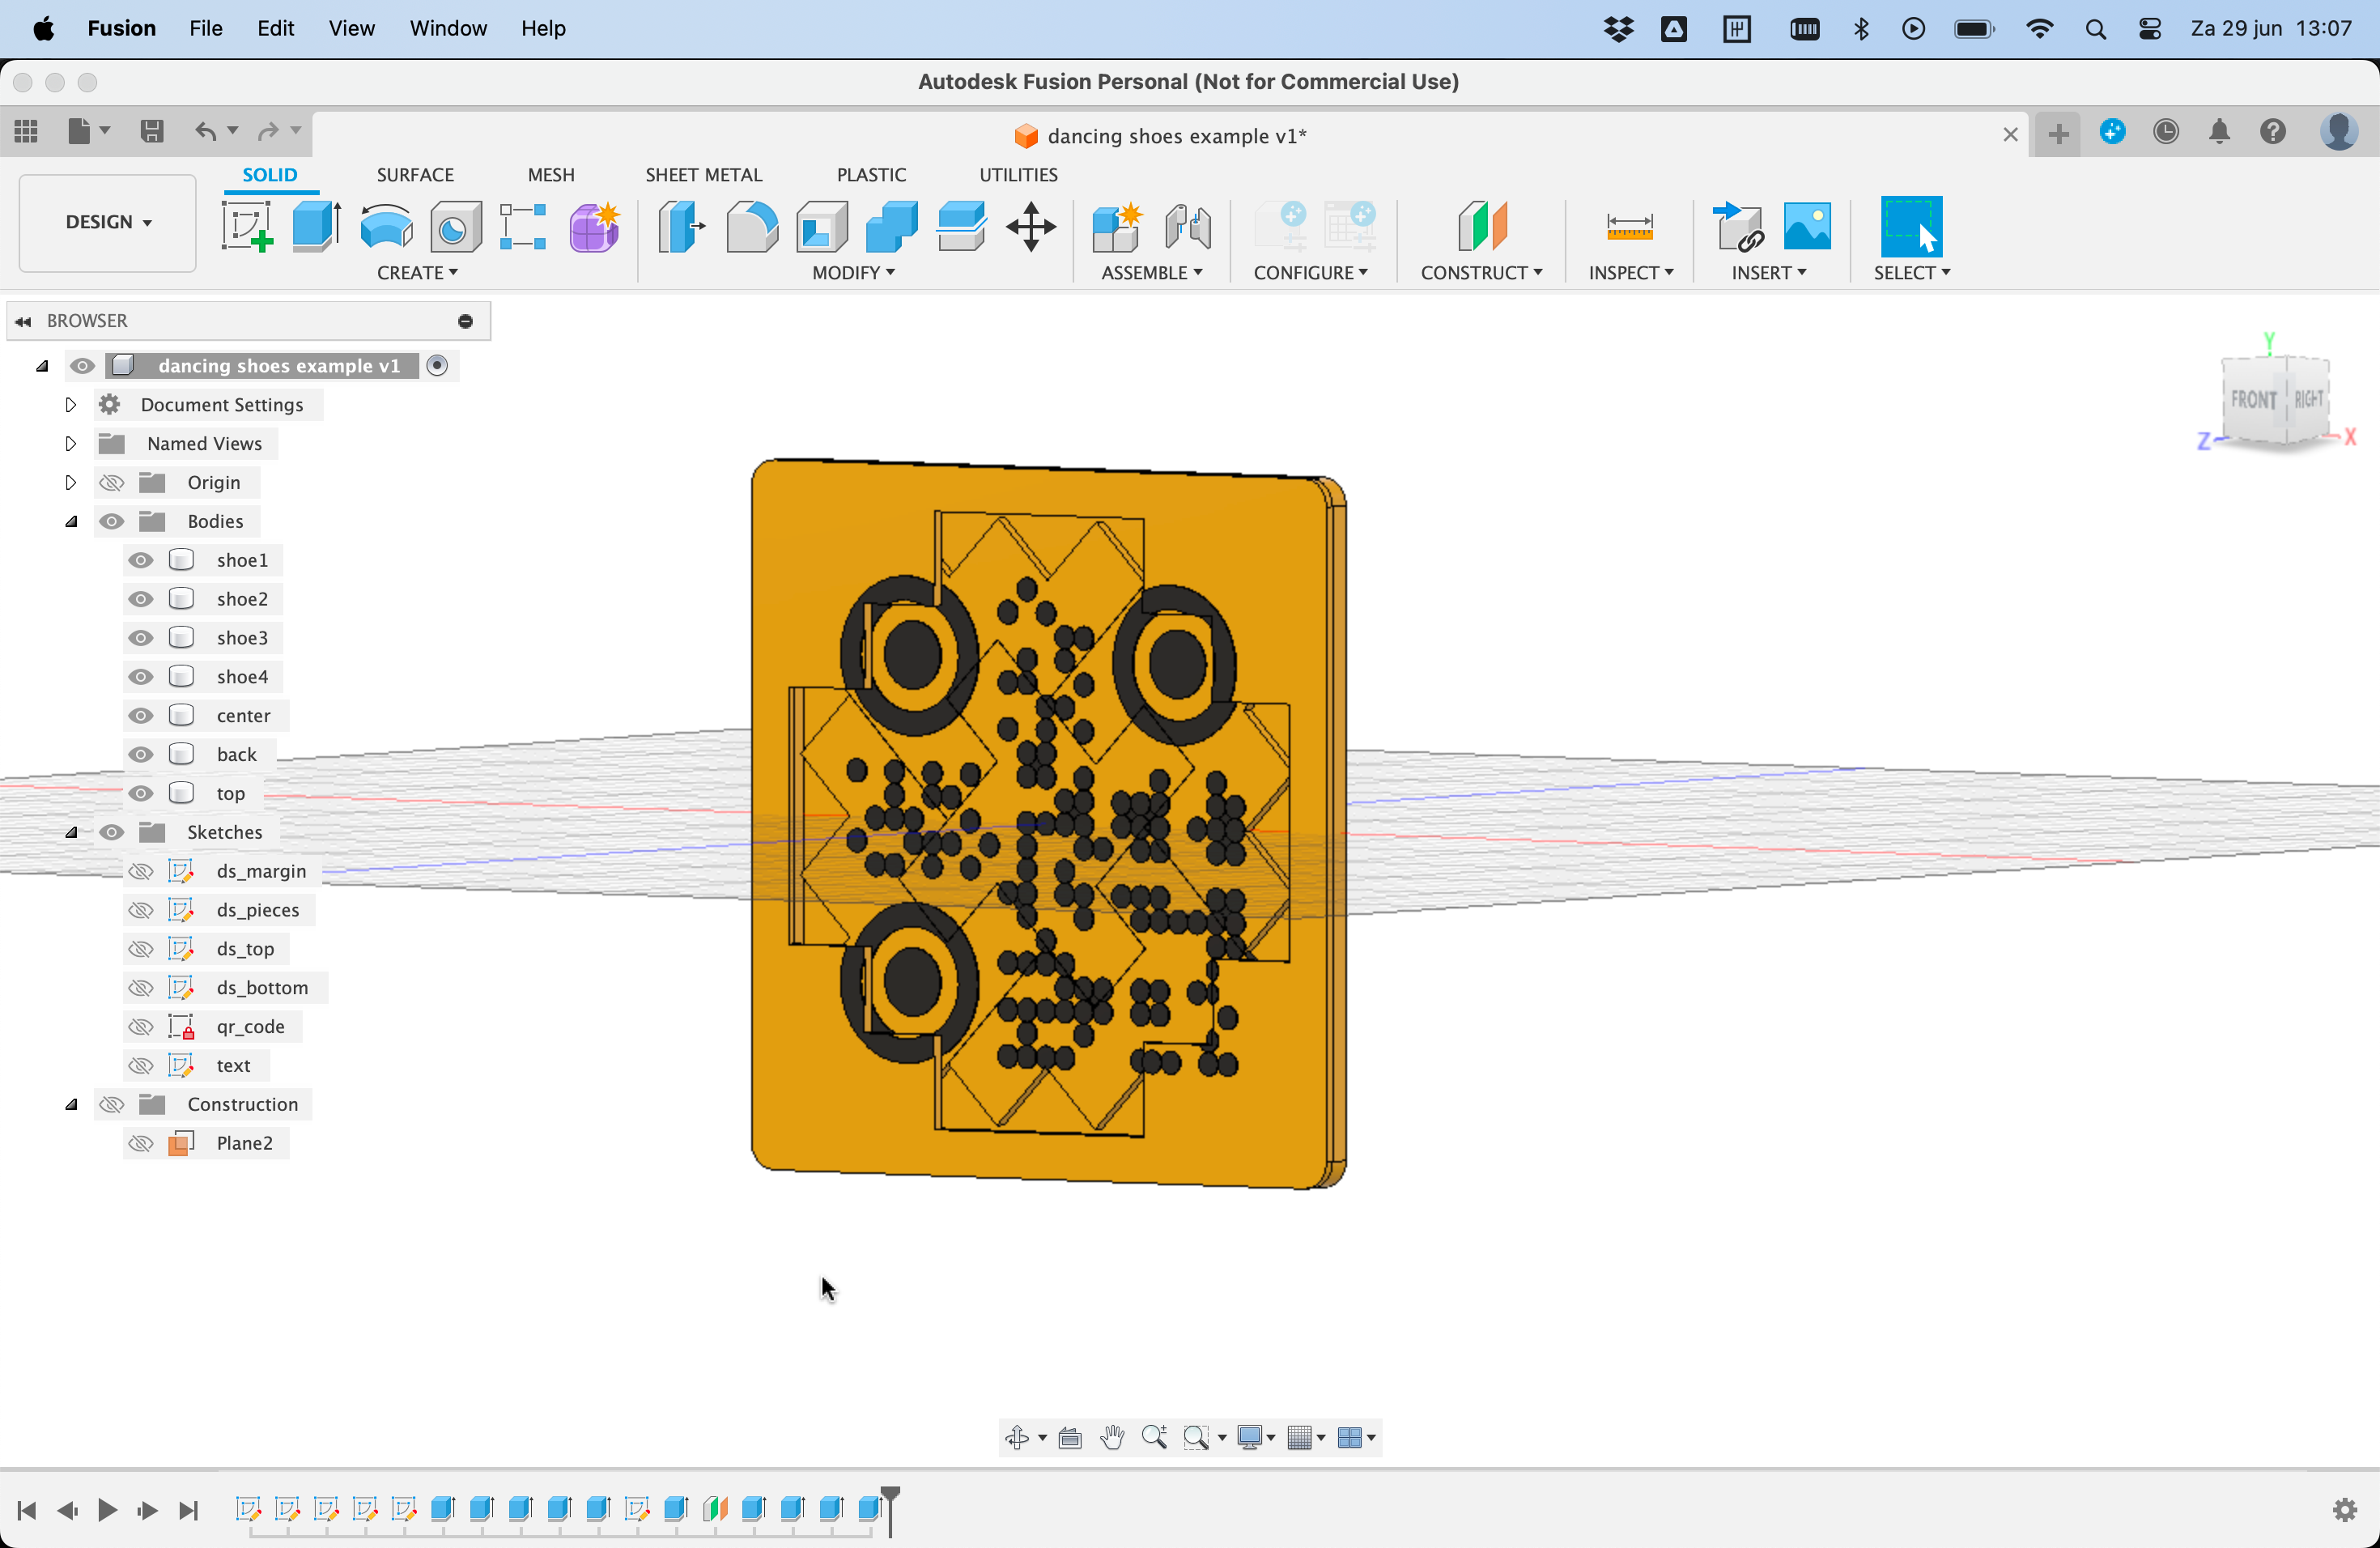Select the Extrude tool
Image resolution: width=2380 pixels, height=1548 pixels.
tap(317, 226)
